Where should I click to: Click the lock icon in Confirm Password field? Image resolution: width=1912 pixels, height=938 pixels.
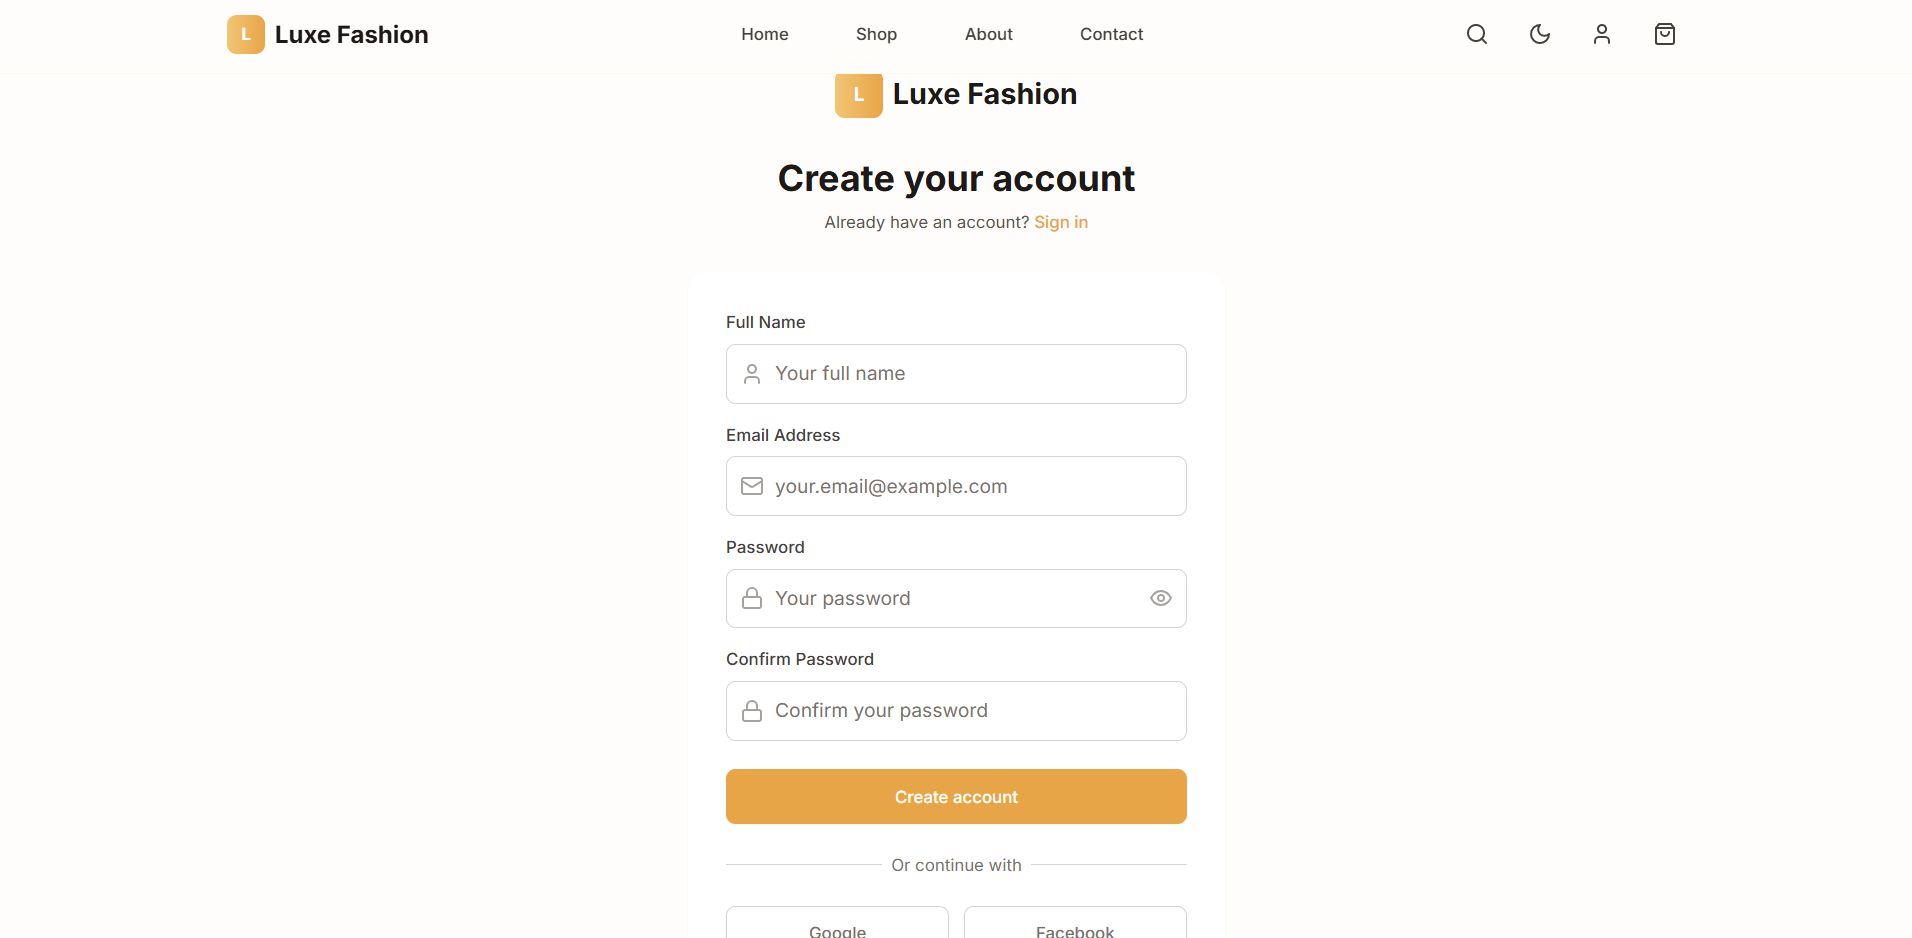(752, 711)
